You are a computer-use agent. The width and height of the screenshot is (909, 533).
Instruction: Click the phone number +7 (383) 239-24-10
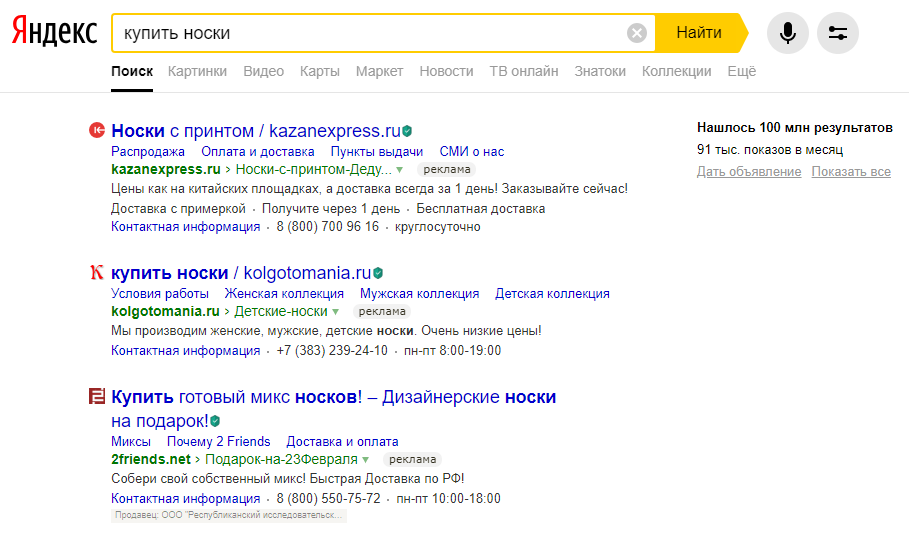pos(332,351)
